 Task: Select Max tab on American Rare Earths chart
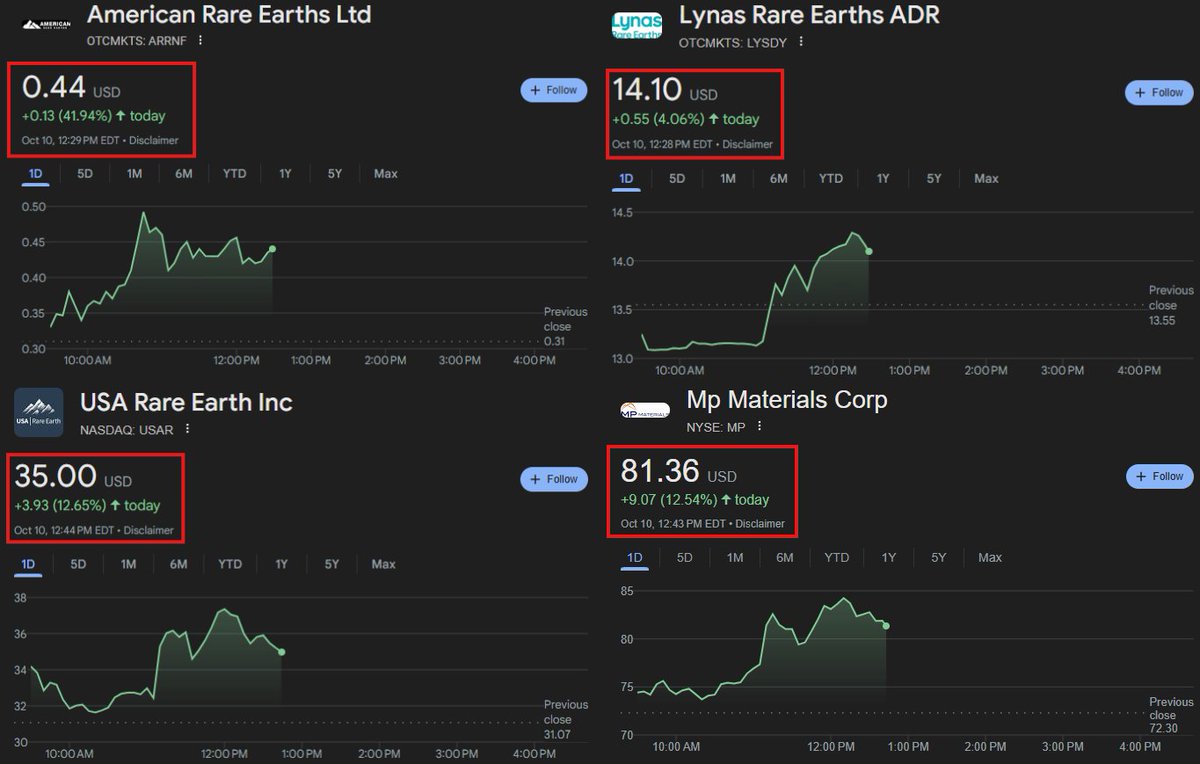point(386,174)
